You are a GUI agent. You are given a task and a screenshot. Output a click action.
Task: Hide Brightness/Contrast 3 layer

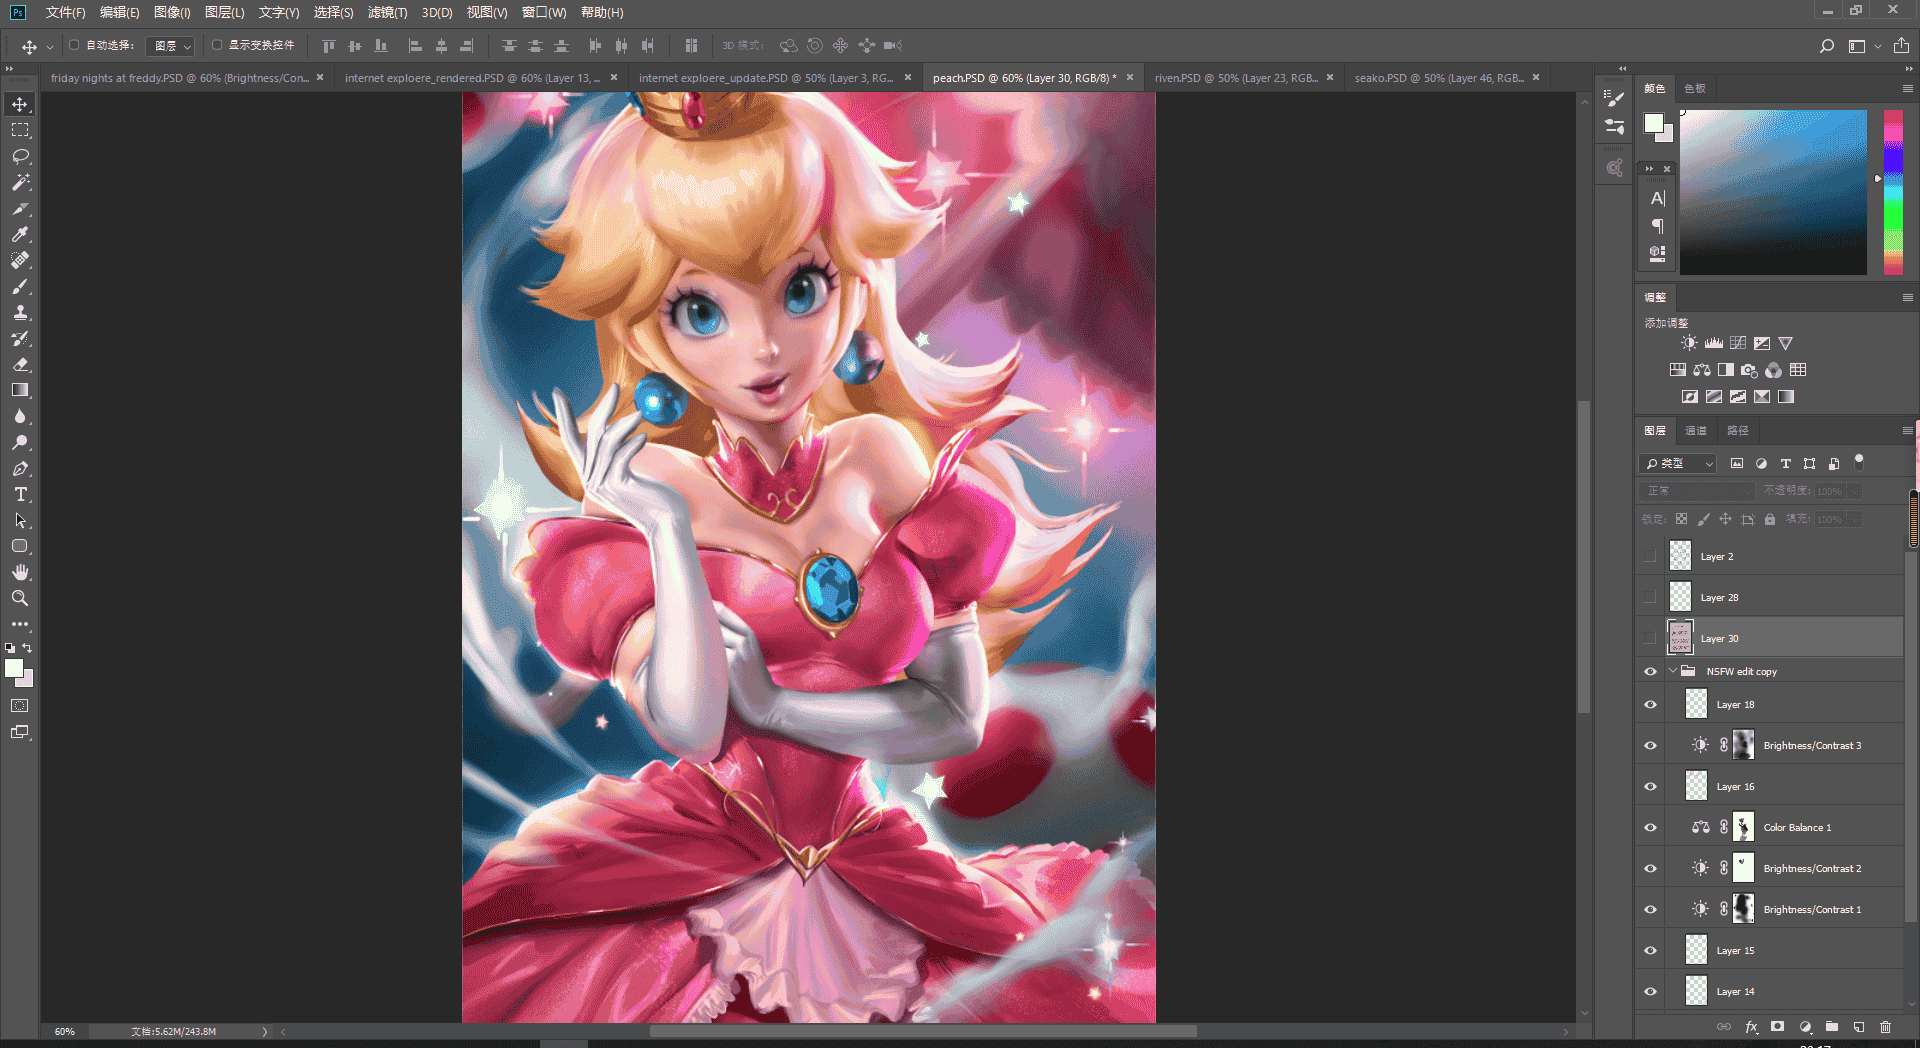click(1650, 746)
